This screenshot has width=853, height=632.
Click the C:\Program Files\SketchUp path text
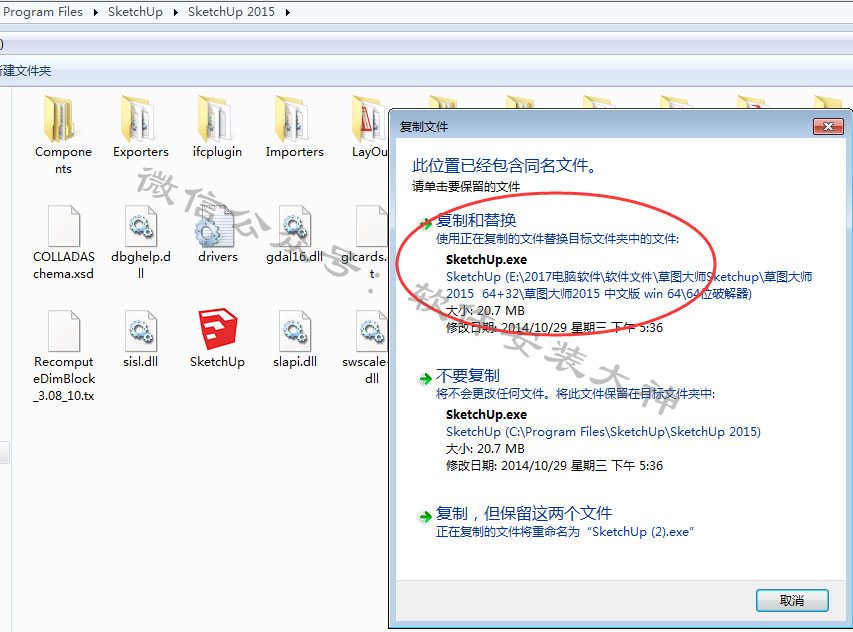(603, 432)
